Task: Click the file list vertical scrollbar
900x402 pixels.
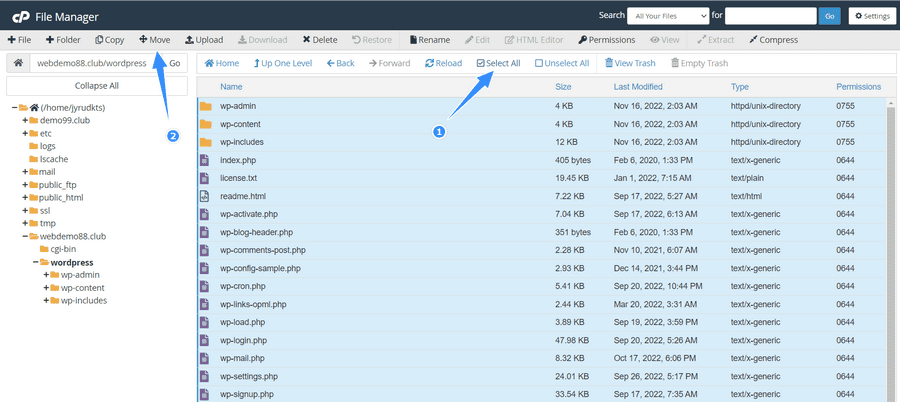Action: click(x=891, y=250)
